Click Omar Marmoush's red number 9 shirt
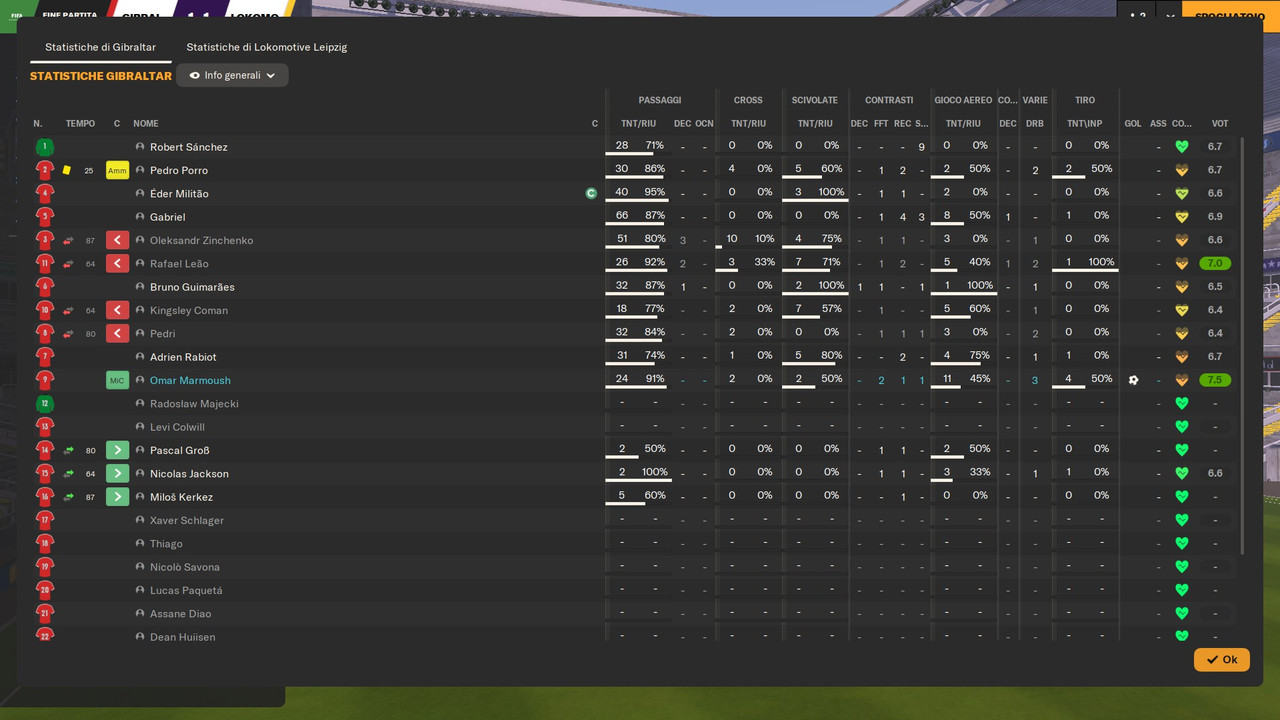Viewport: 1280px width, 720px height. click(x=44, y=380)
